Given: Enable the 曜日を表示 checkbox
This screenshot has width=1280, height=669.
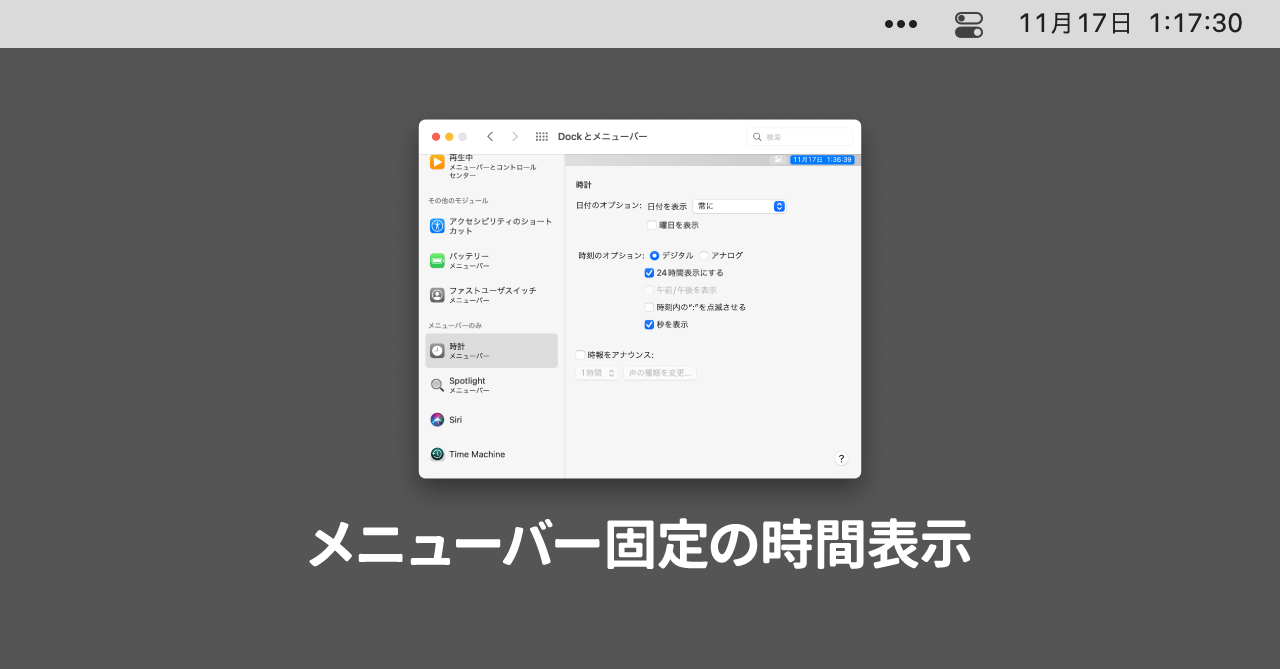Looking at the screenshot, I should 652,225.
